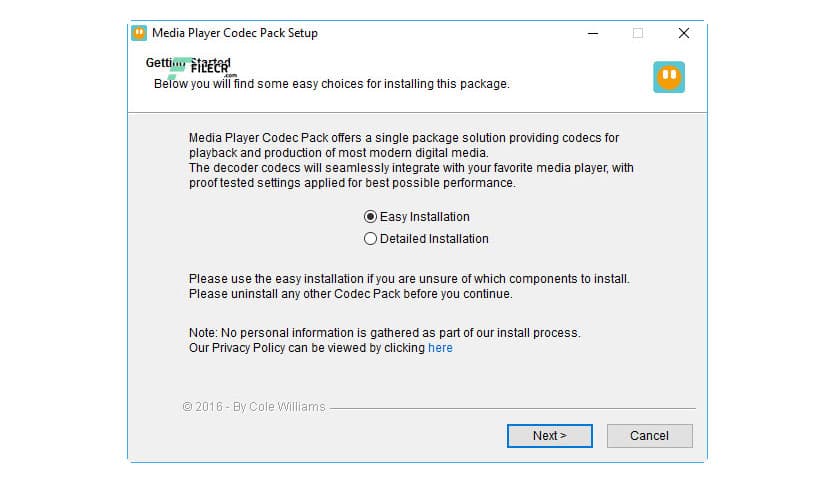This screenshot has width=836, height=484.
Task: Click the '© 2016 - By Cole Williams' text
Action: (254, 408)
